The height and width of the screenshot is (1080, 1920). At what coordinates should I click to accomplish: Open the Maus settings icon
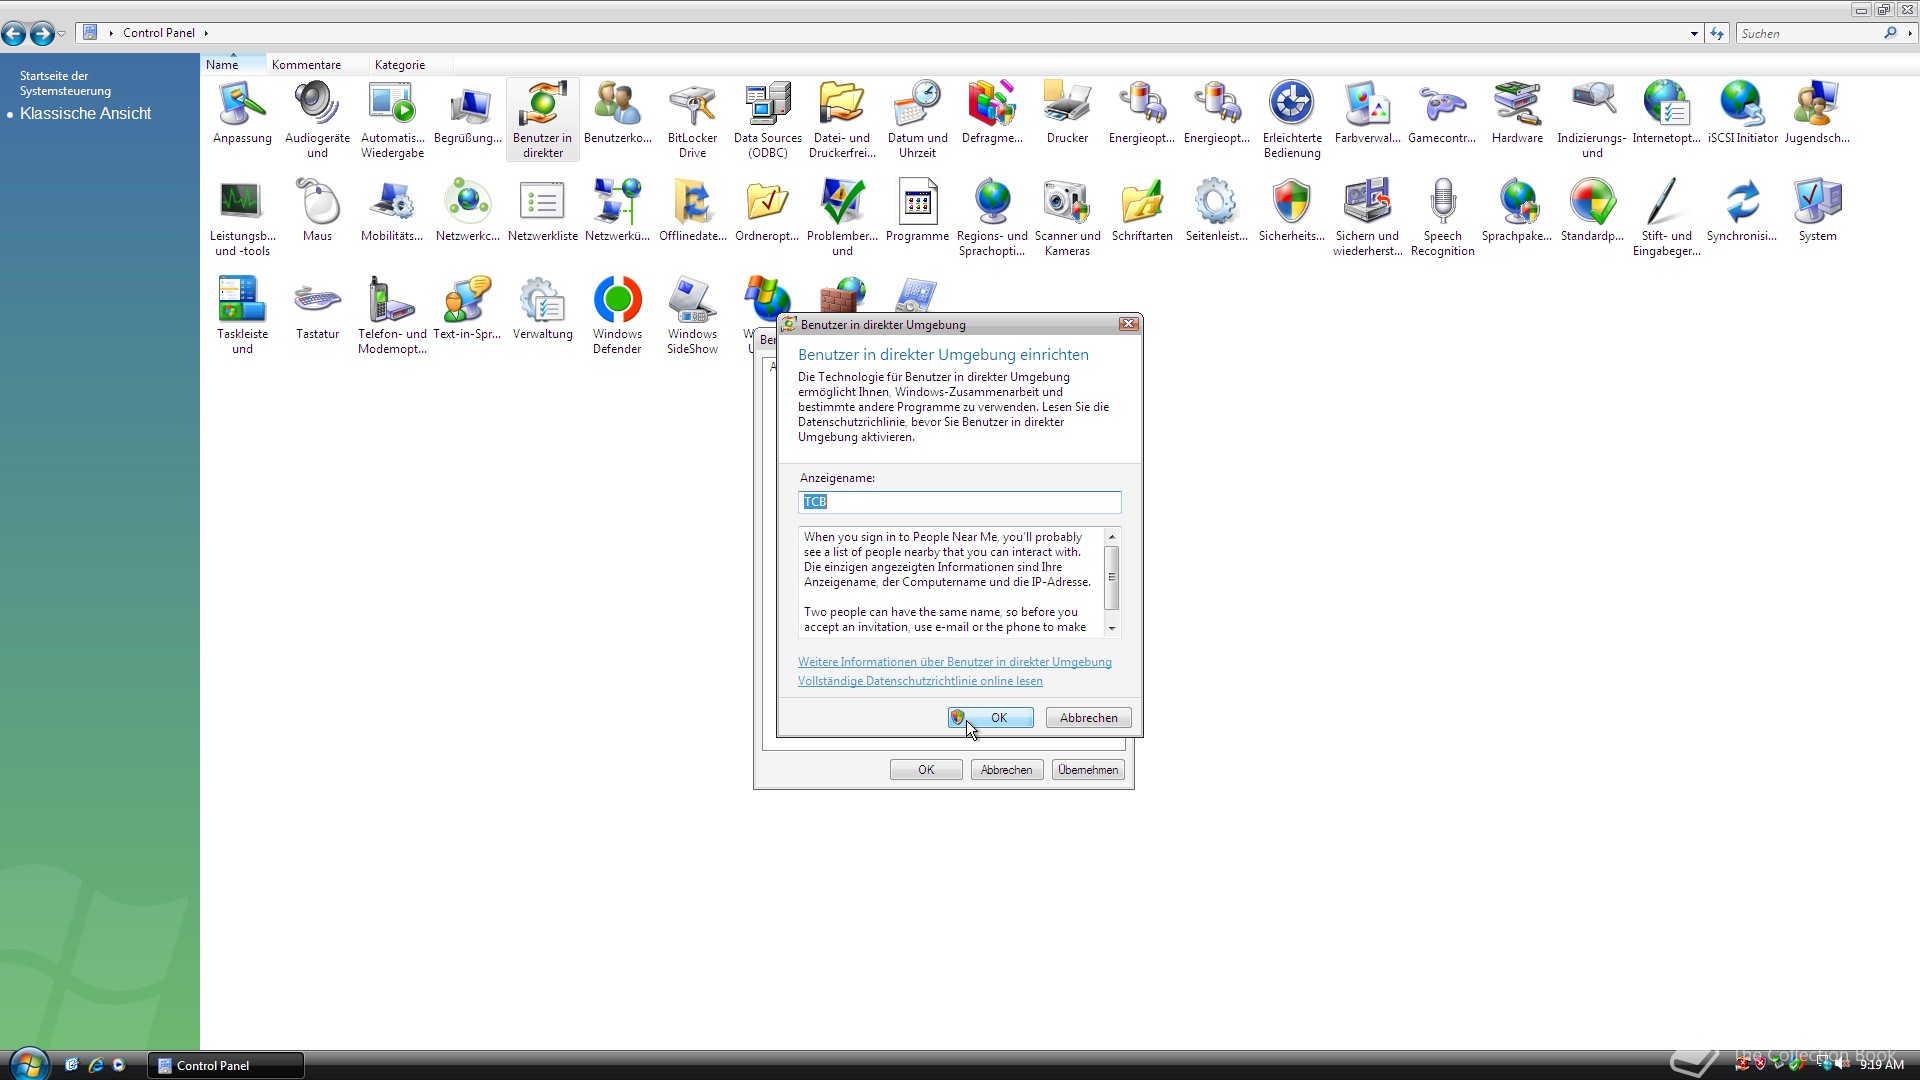click(x=317, y=210)
